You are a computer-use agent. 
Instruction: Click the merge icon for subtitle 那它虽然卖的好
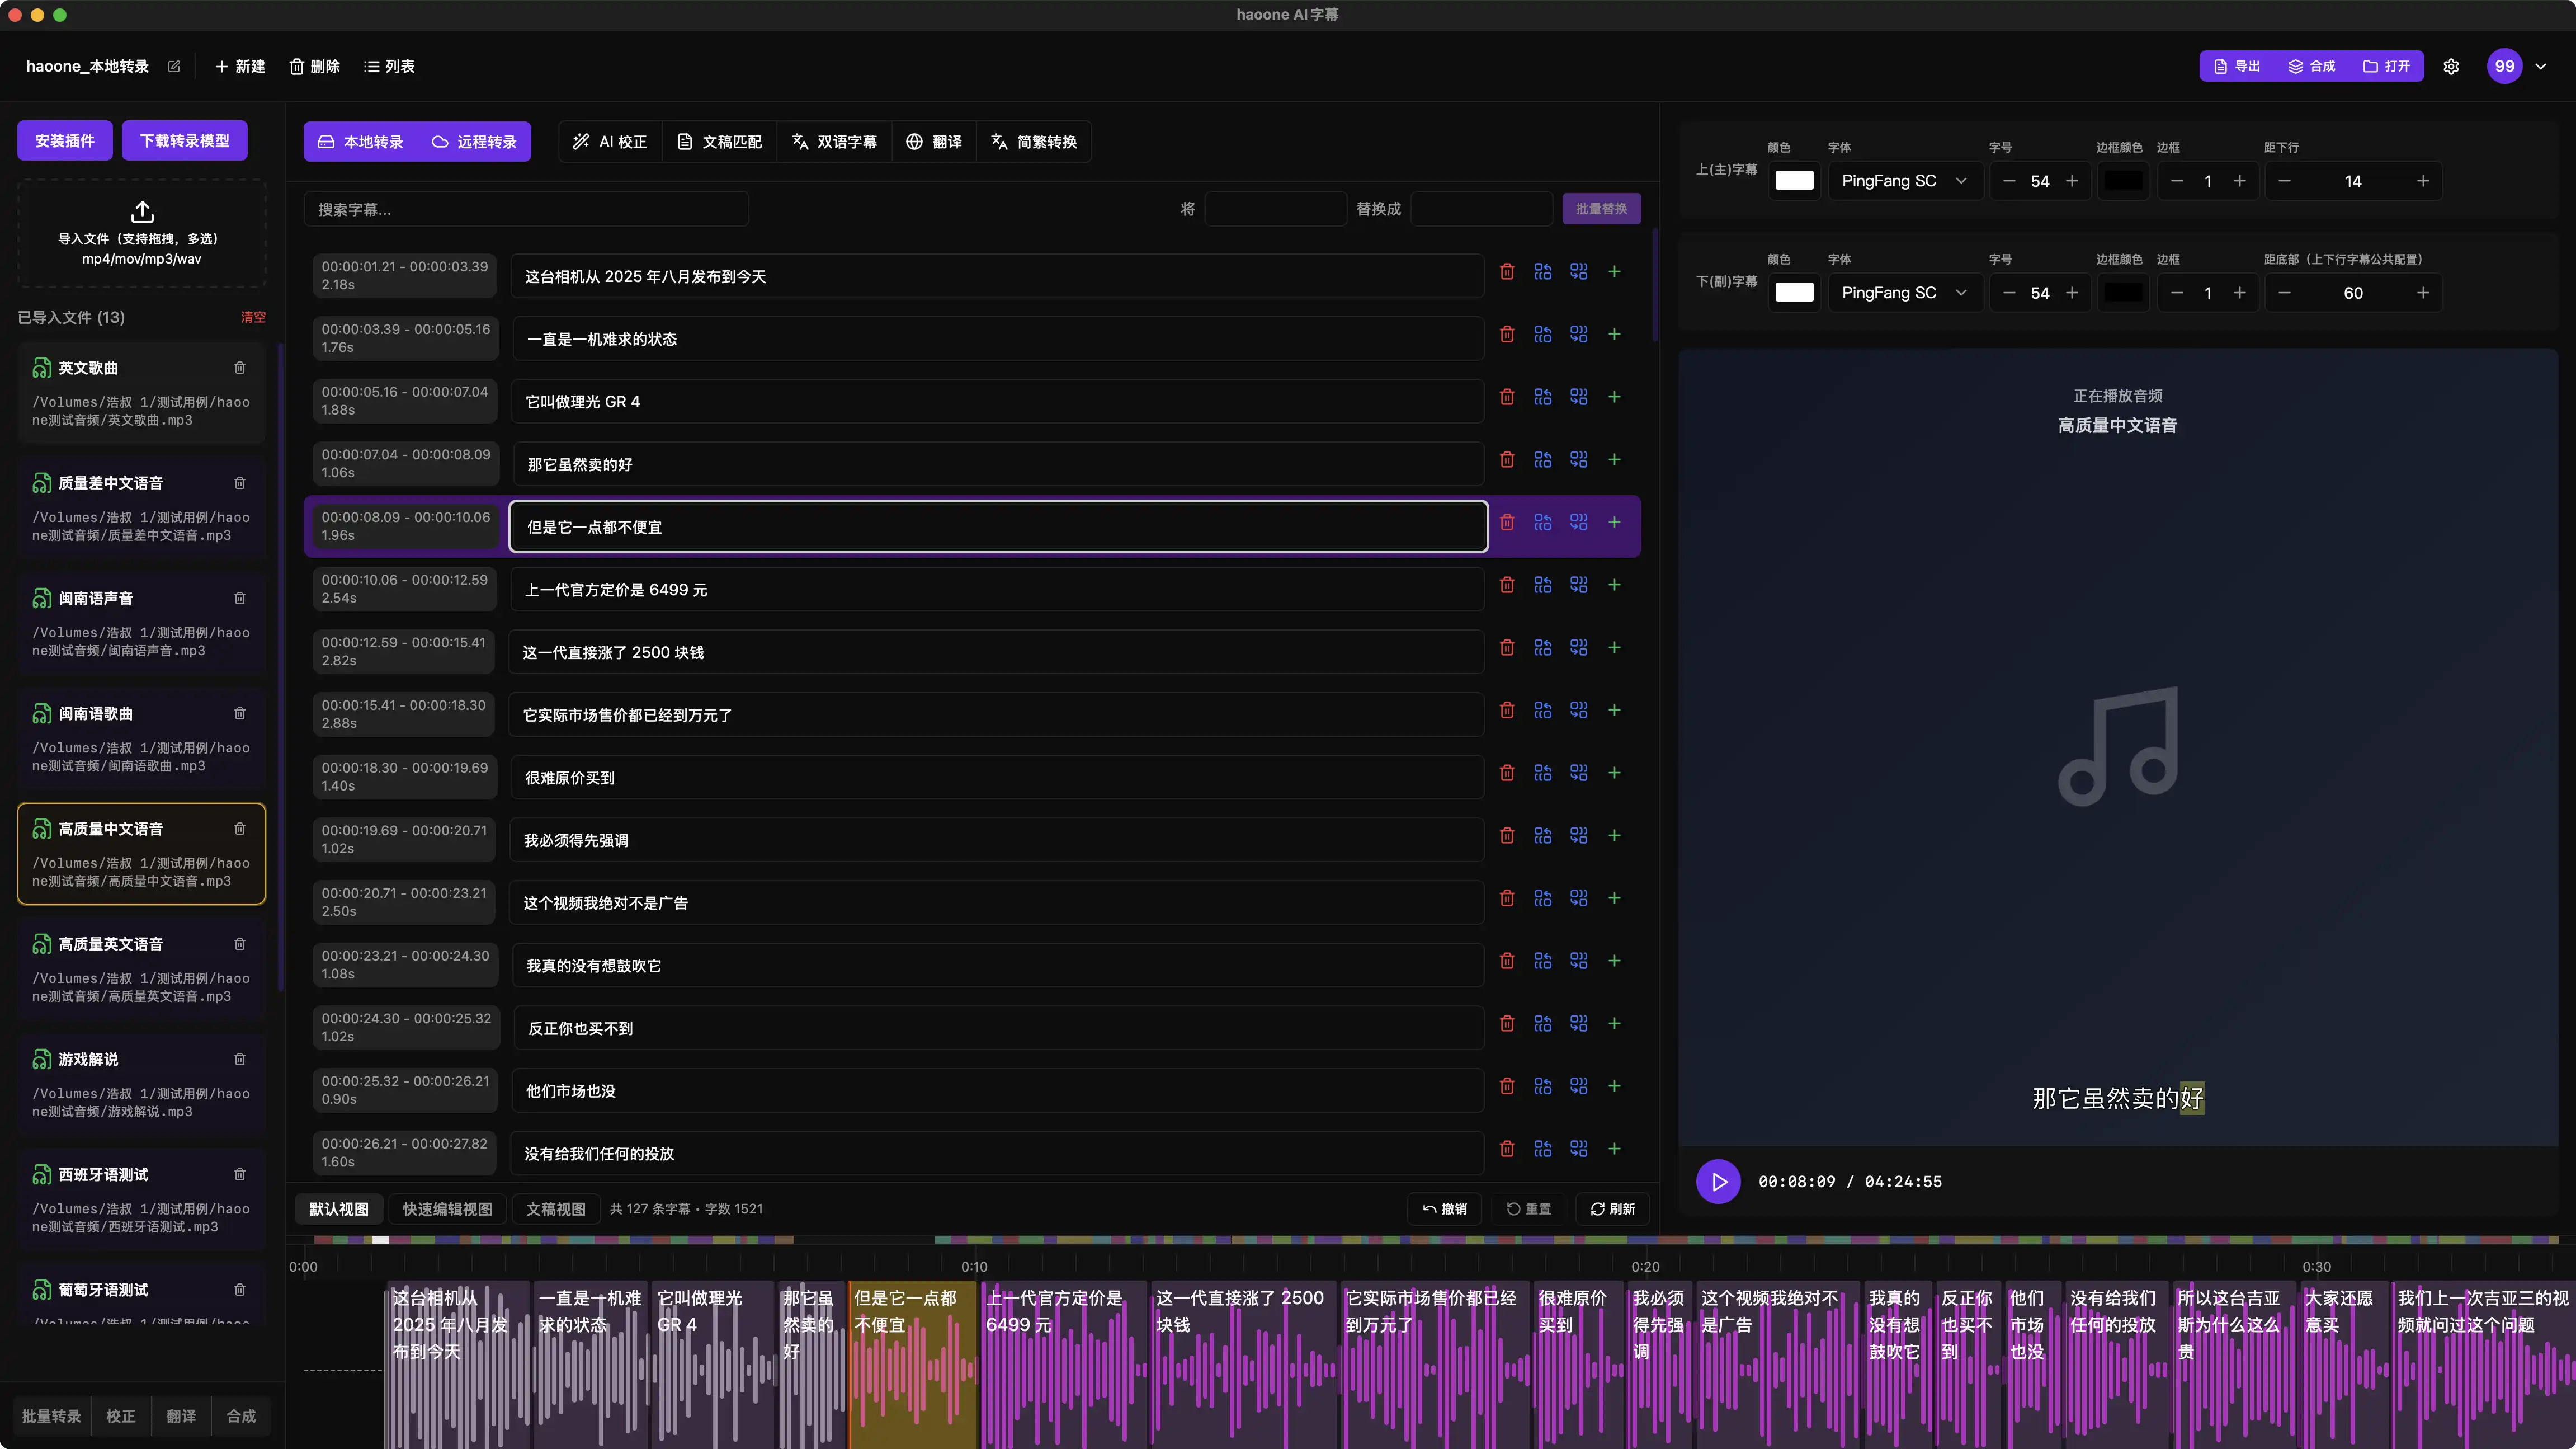(1578, 459)
